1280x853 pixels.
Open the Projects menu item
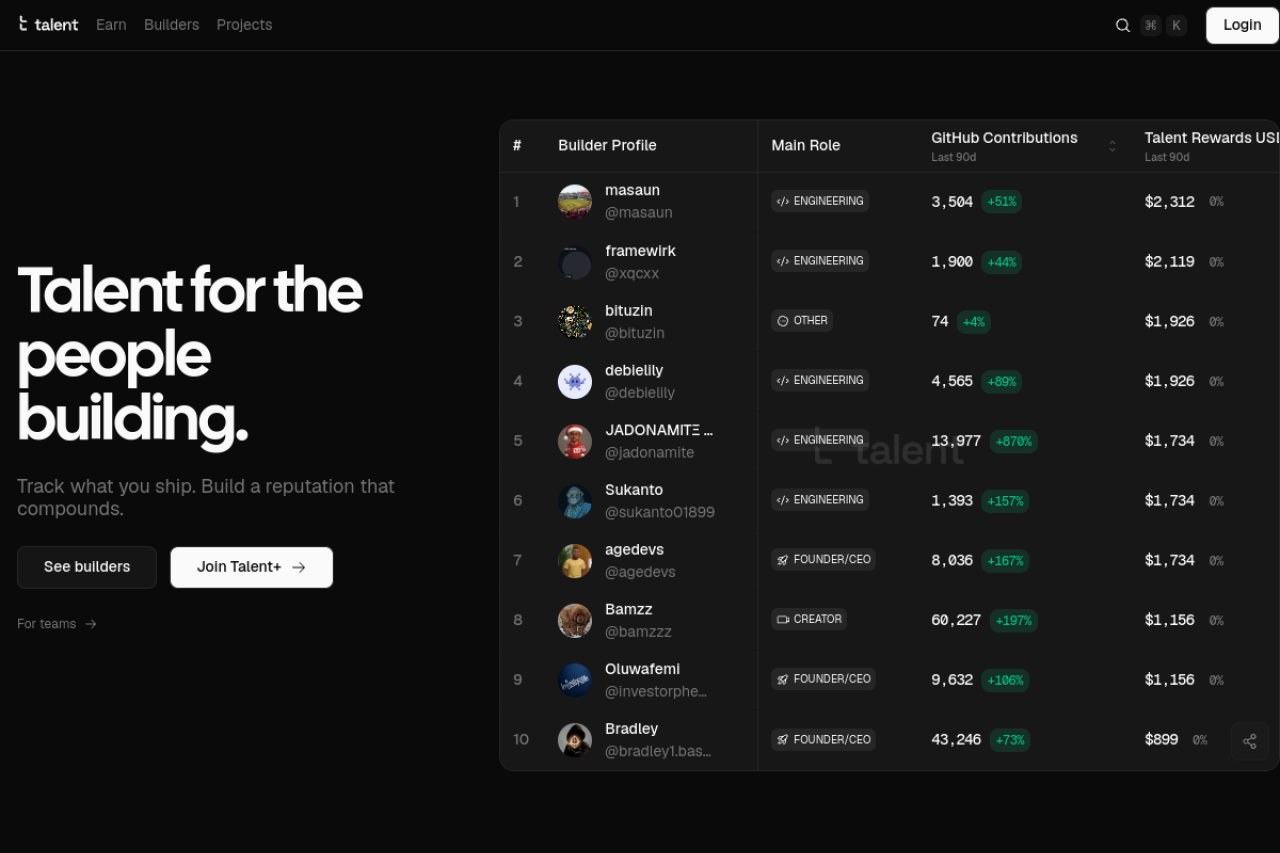coord(244,24)
